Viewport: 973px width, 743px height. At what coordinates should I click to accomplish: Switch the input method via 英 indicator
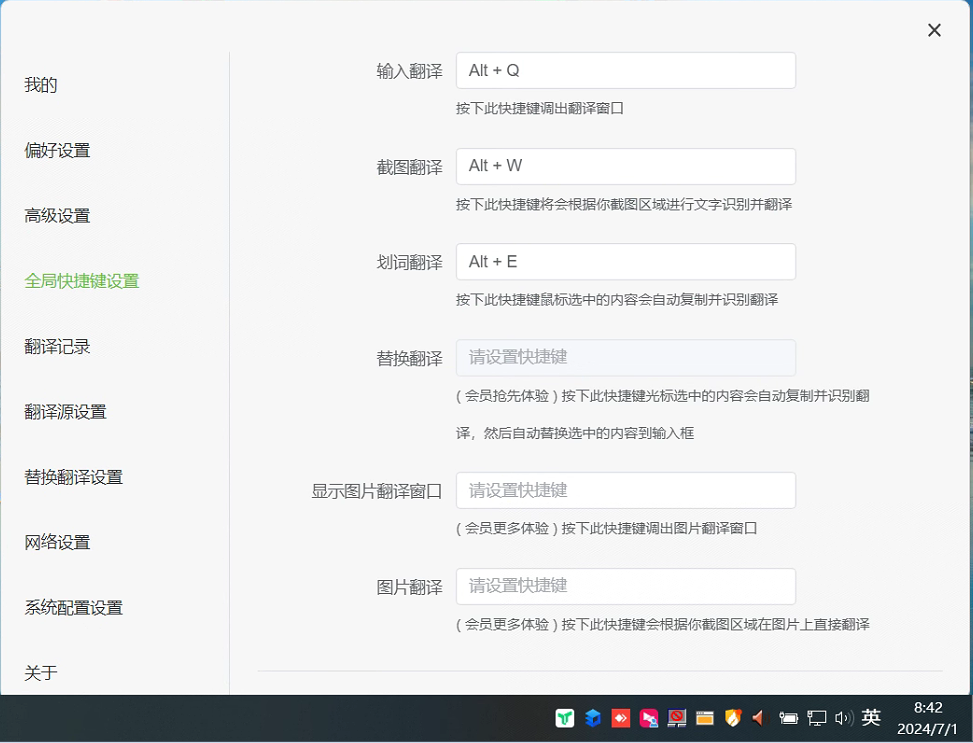coord(871,717)
